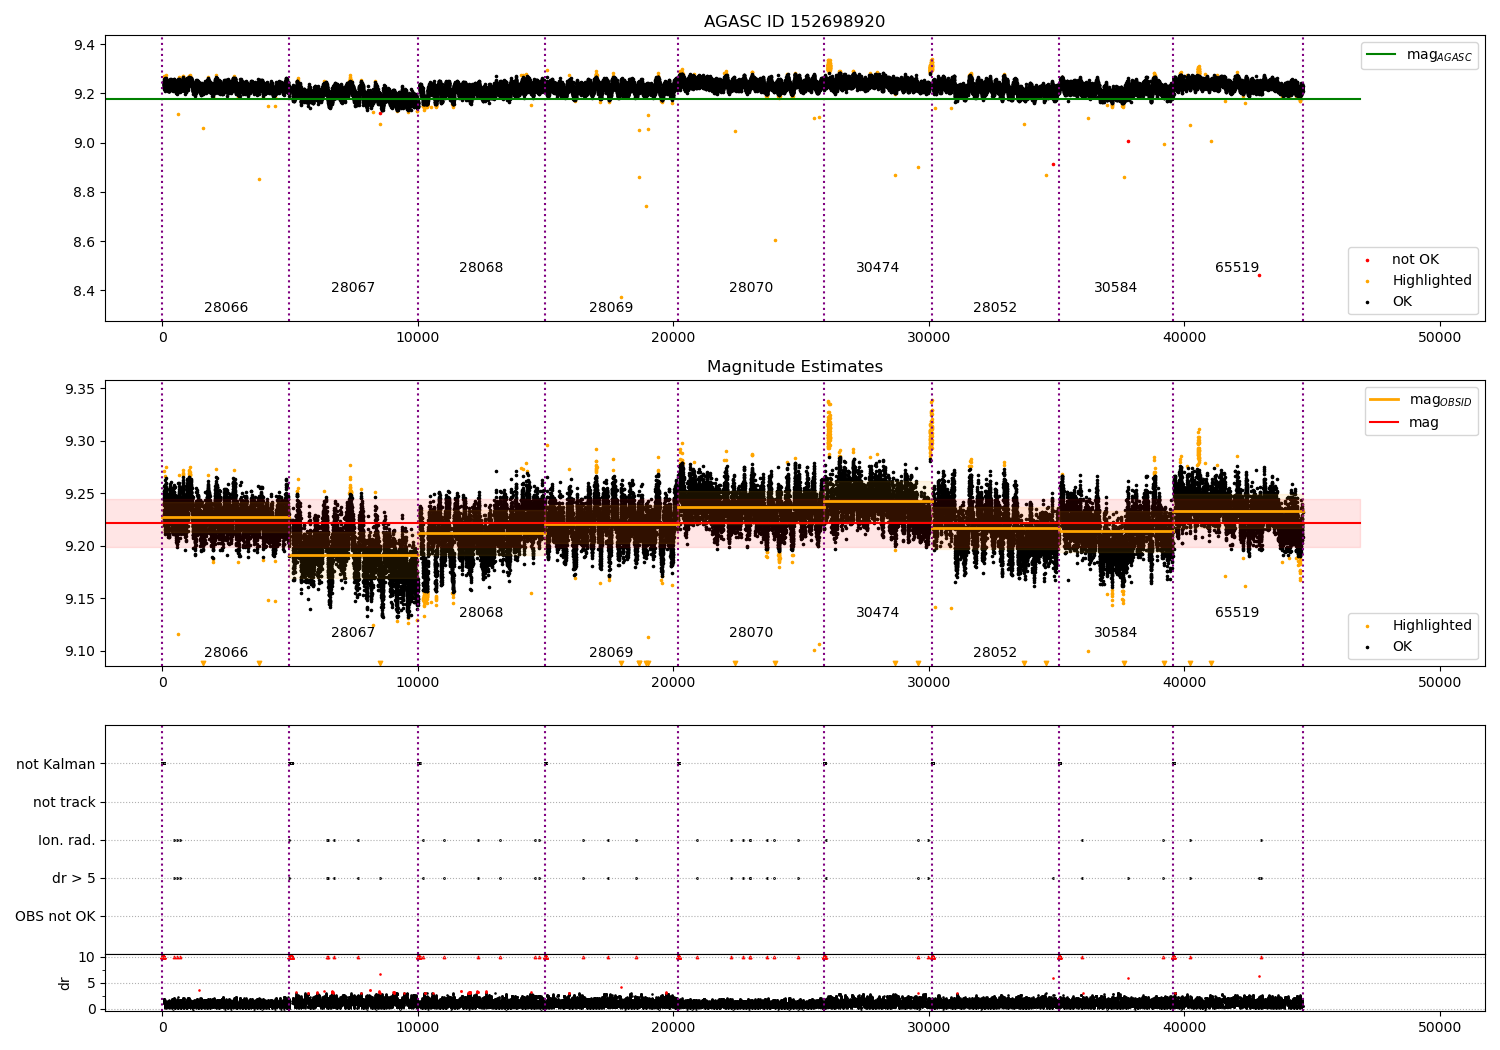Click OBSID label 30474 in Magnitude Estimates plot

click(x=877, y=613)
